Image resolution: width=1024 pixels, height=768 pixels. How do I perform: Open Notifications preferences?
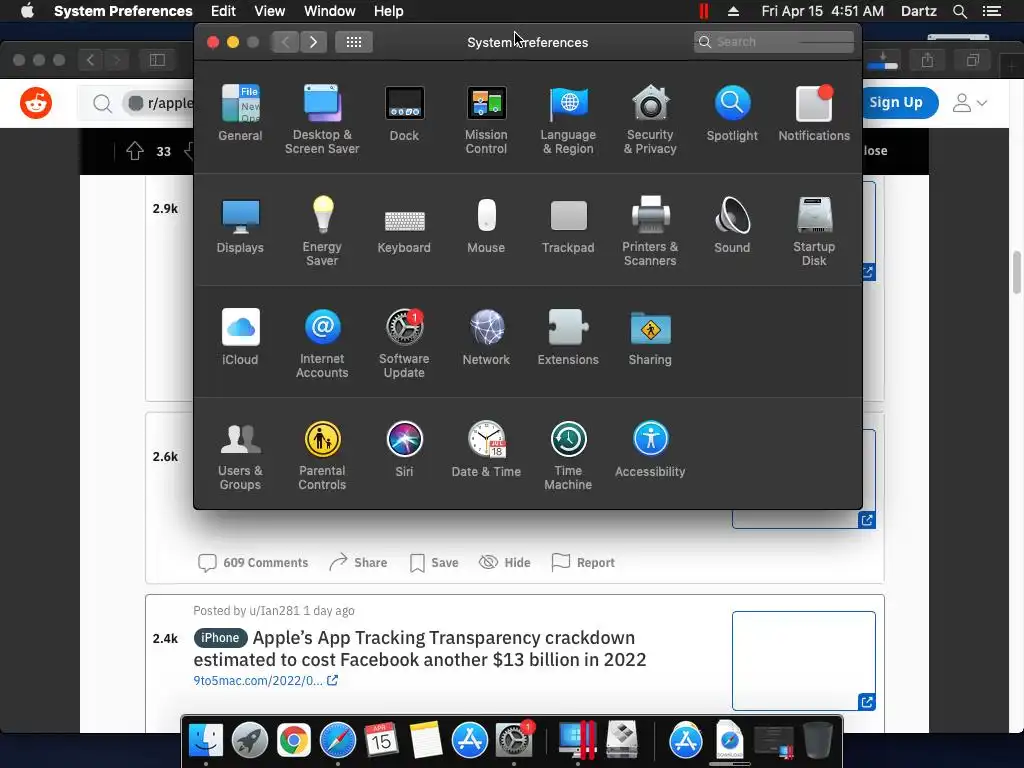814,113
